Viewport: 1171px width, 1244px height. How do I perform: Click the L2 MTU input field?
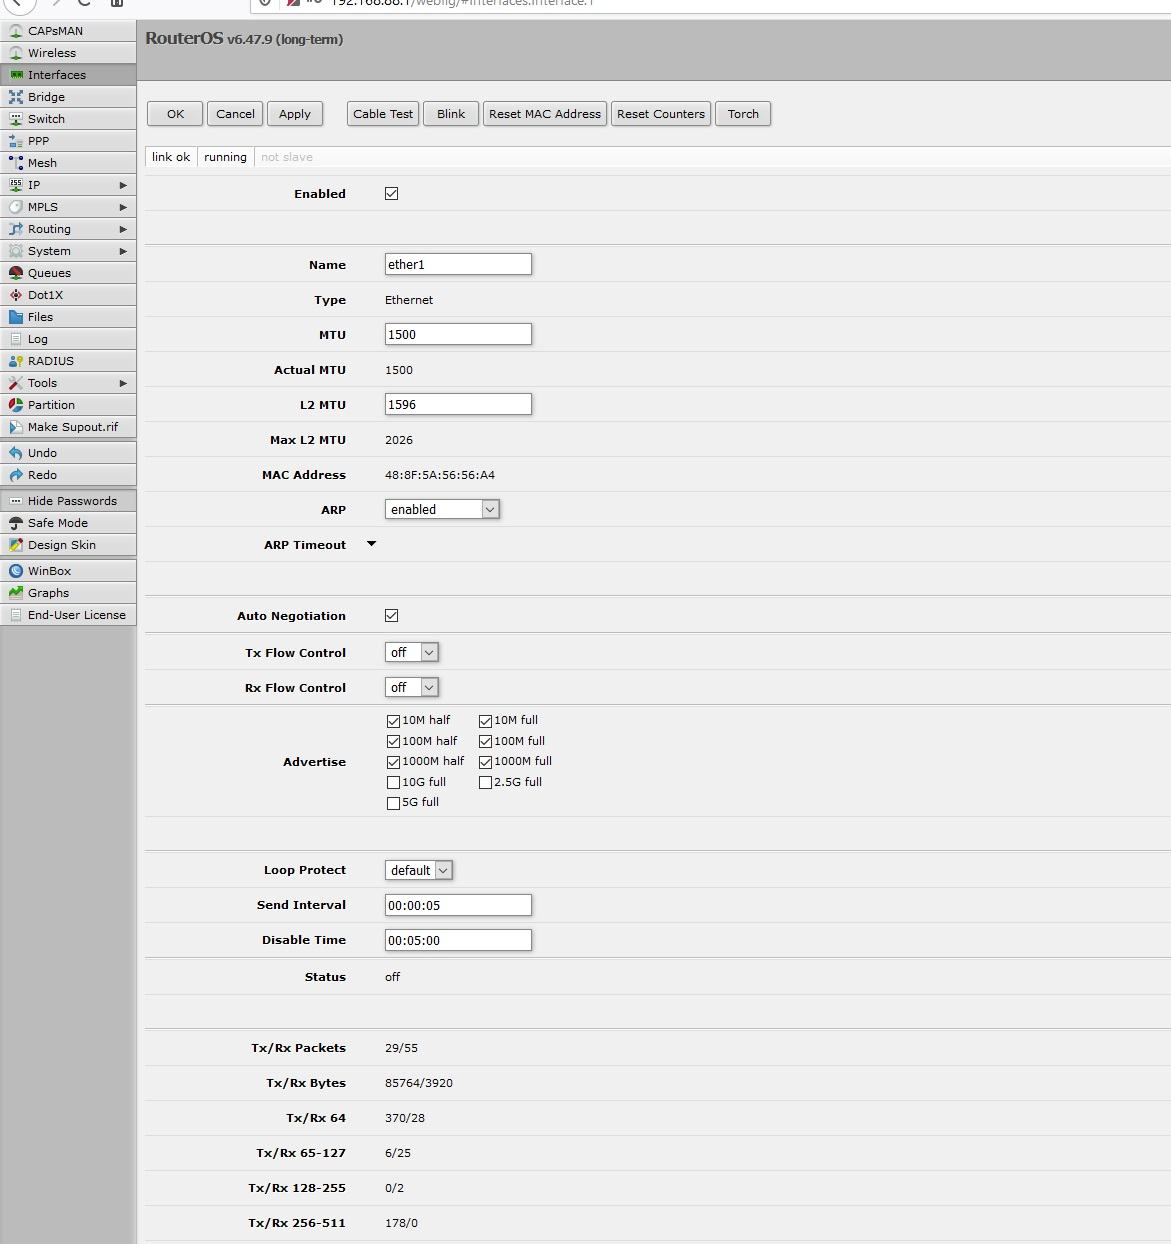coord(458,404)
